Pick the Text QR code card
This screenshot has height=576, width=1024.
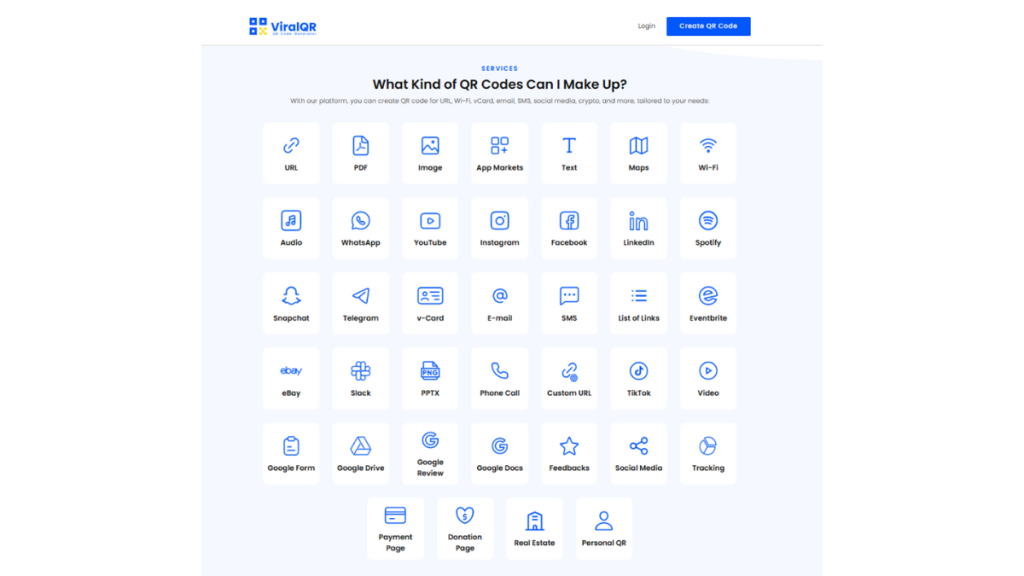[569, 153]
